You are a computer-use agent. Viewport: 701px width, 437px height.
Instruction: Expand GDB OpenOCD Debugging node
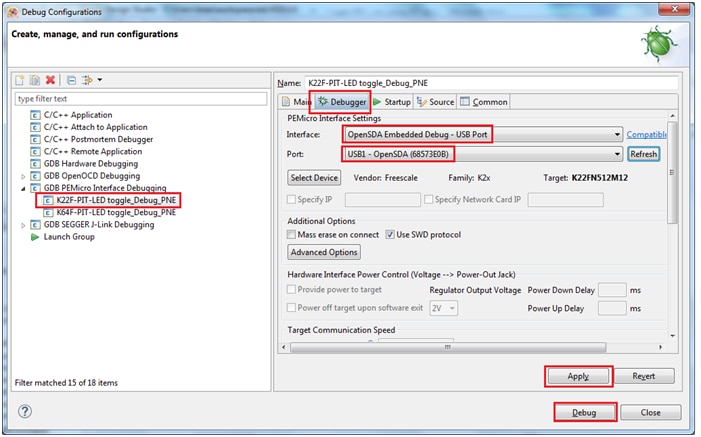(23, 176)
